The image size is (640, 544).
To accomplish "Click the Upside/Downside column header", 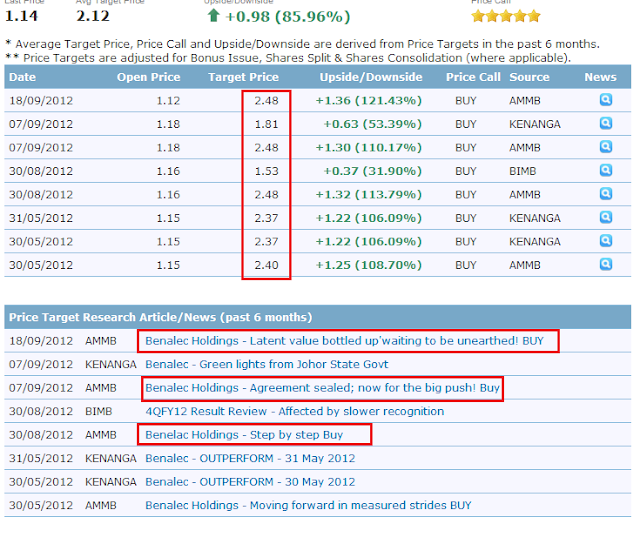I will (371, 77).
